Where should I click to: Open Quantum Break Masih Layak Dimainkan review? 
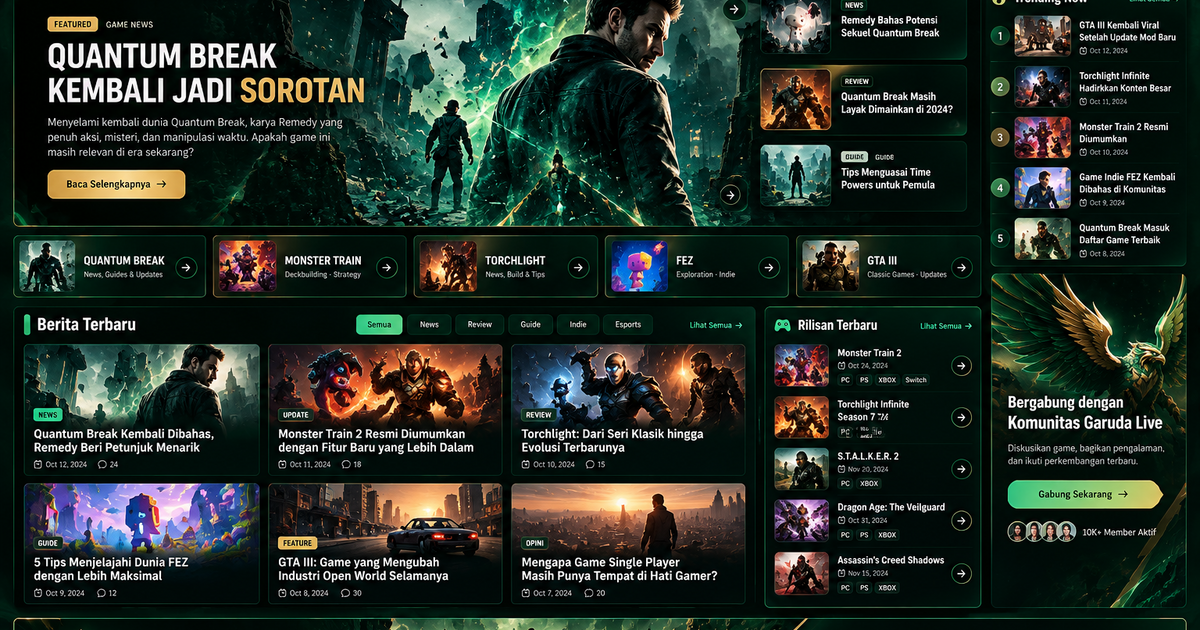(x=864, y=100)
